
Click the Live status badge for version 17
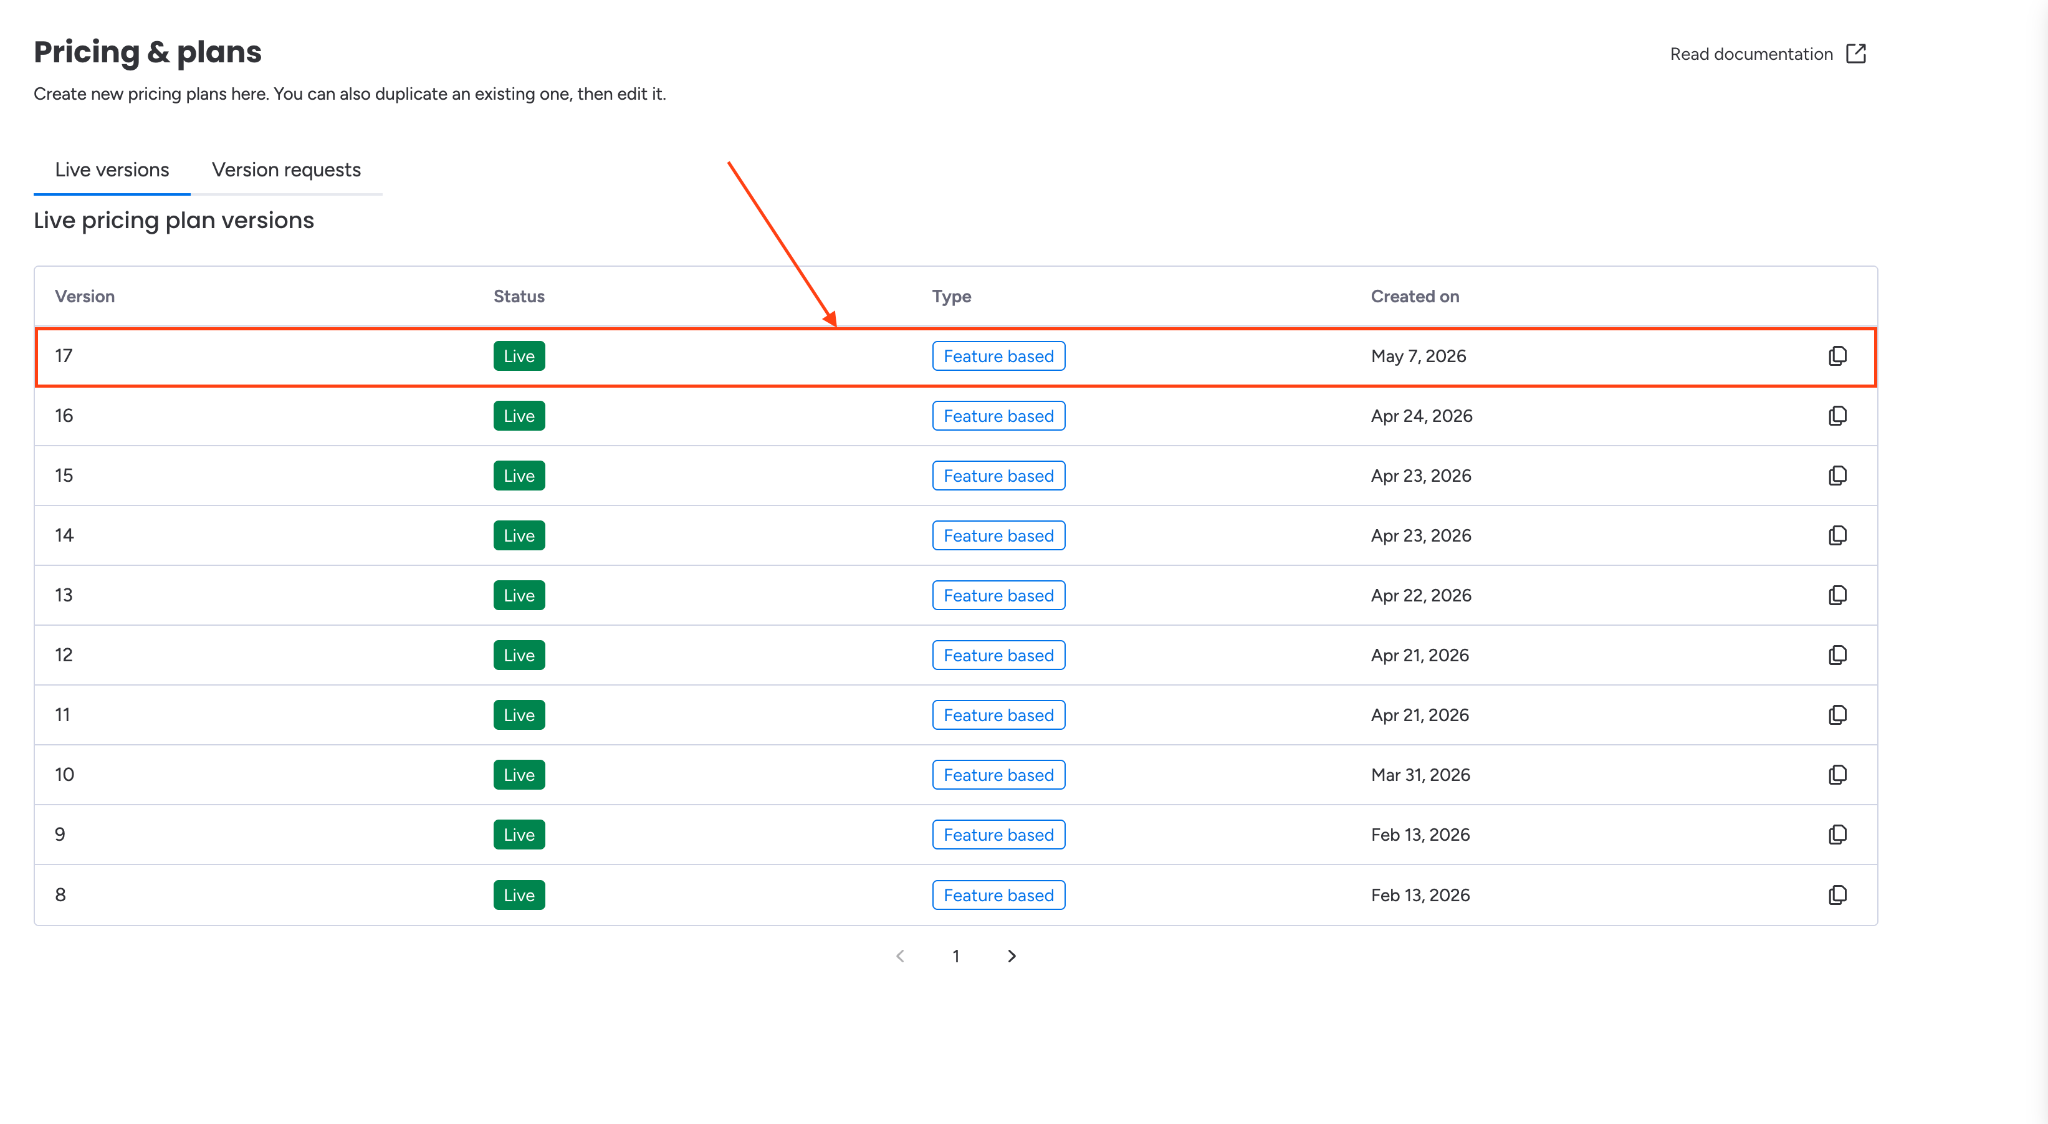click(x=519, y=356)
